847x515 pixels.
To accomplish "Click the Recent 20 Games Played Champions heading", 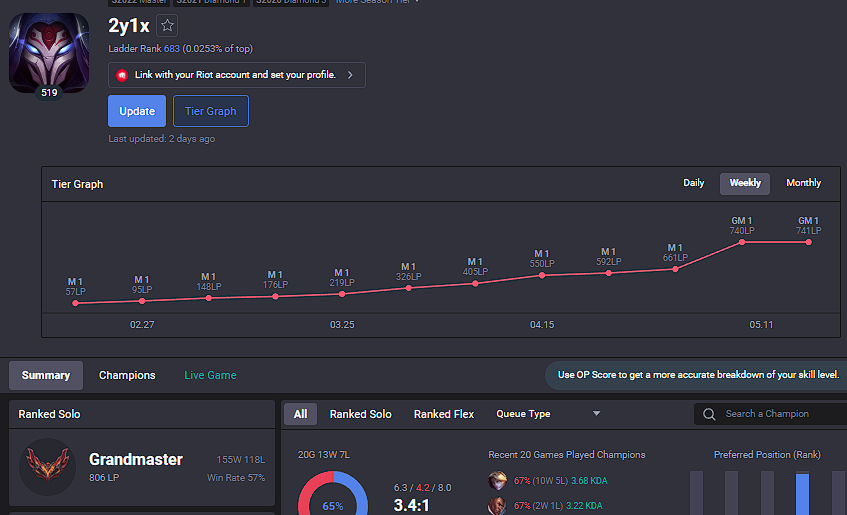I will pyautogui.click(x=567, y=455).
